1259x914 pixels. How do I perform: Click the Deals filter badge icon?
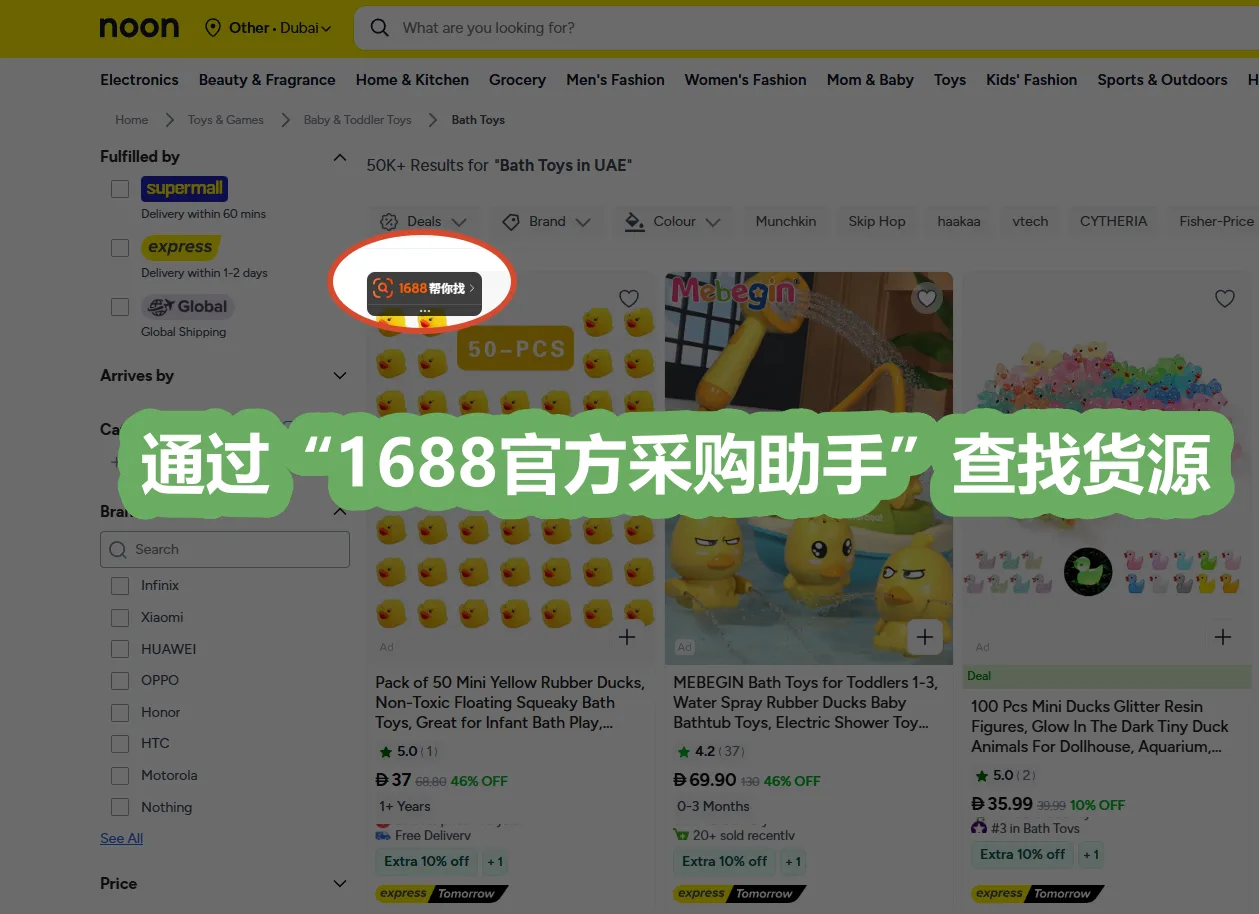[389, 222]
